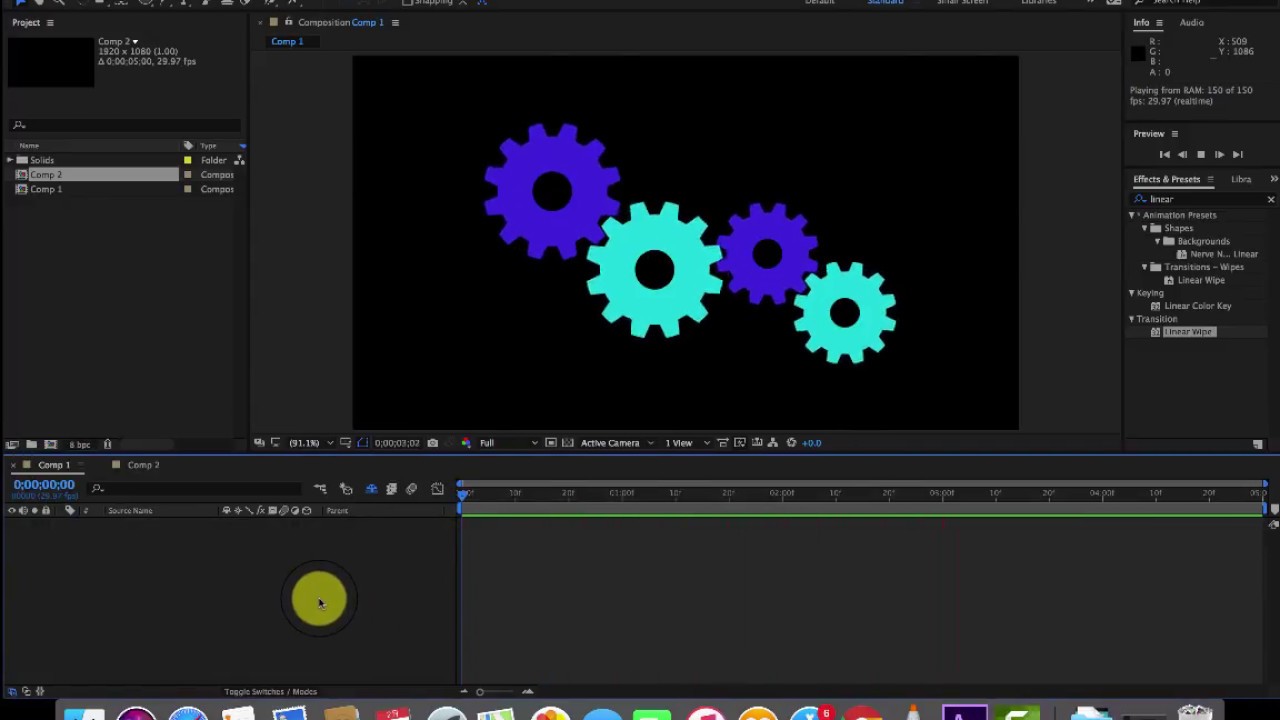1280x720 pixels.
Task: Open the Preview panel menu
Action: (x=1174, y=133)
